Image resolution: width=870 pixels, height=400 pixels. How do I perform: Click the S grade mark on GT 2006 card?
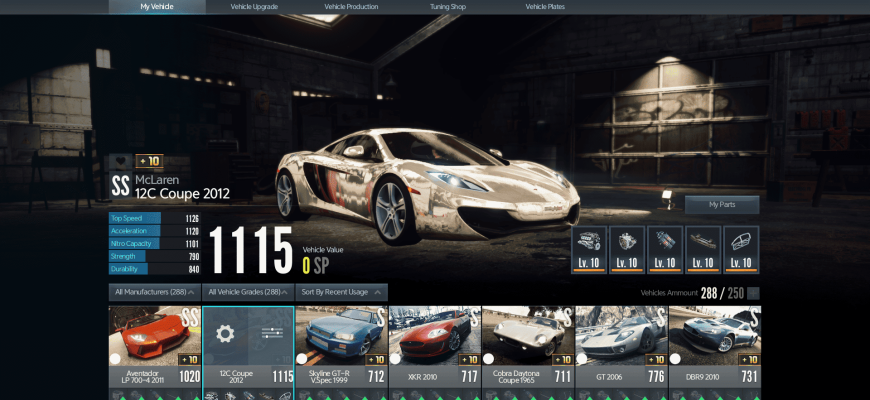[661, 318]
